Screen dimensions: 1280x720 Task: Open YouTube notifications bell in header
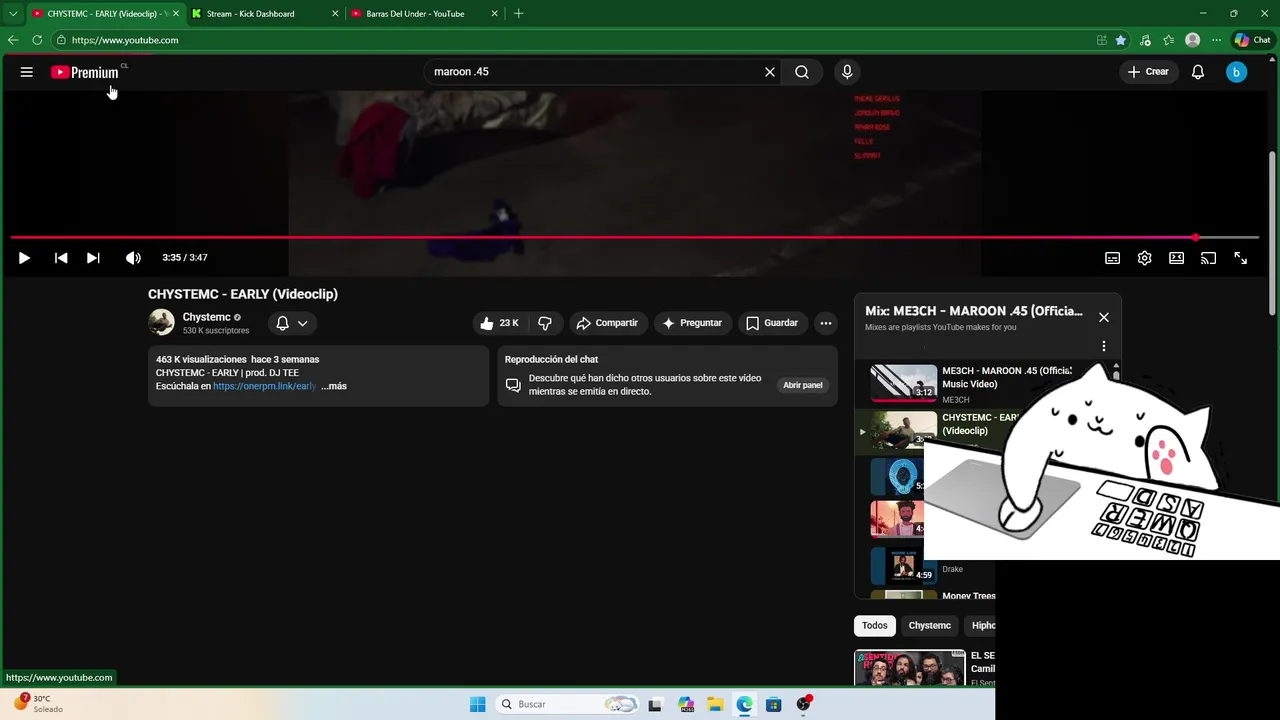tap(1198, 72)
